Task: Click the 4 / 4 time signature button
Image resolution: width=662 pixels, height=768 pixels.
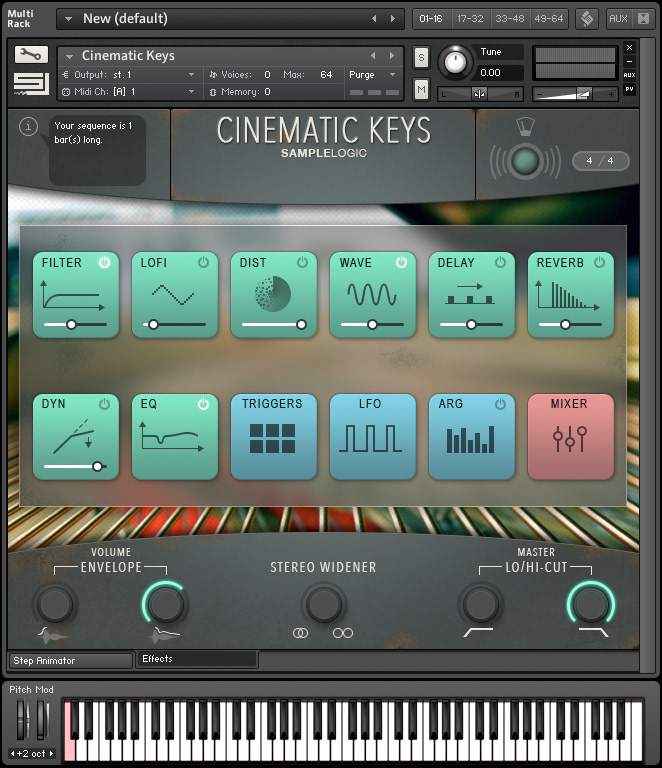Action: coord(600,161)
